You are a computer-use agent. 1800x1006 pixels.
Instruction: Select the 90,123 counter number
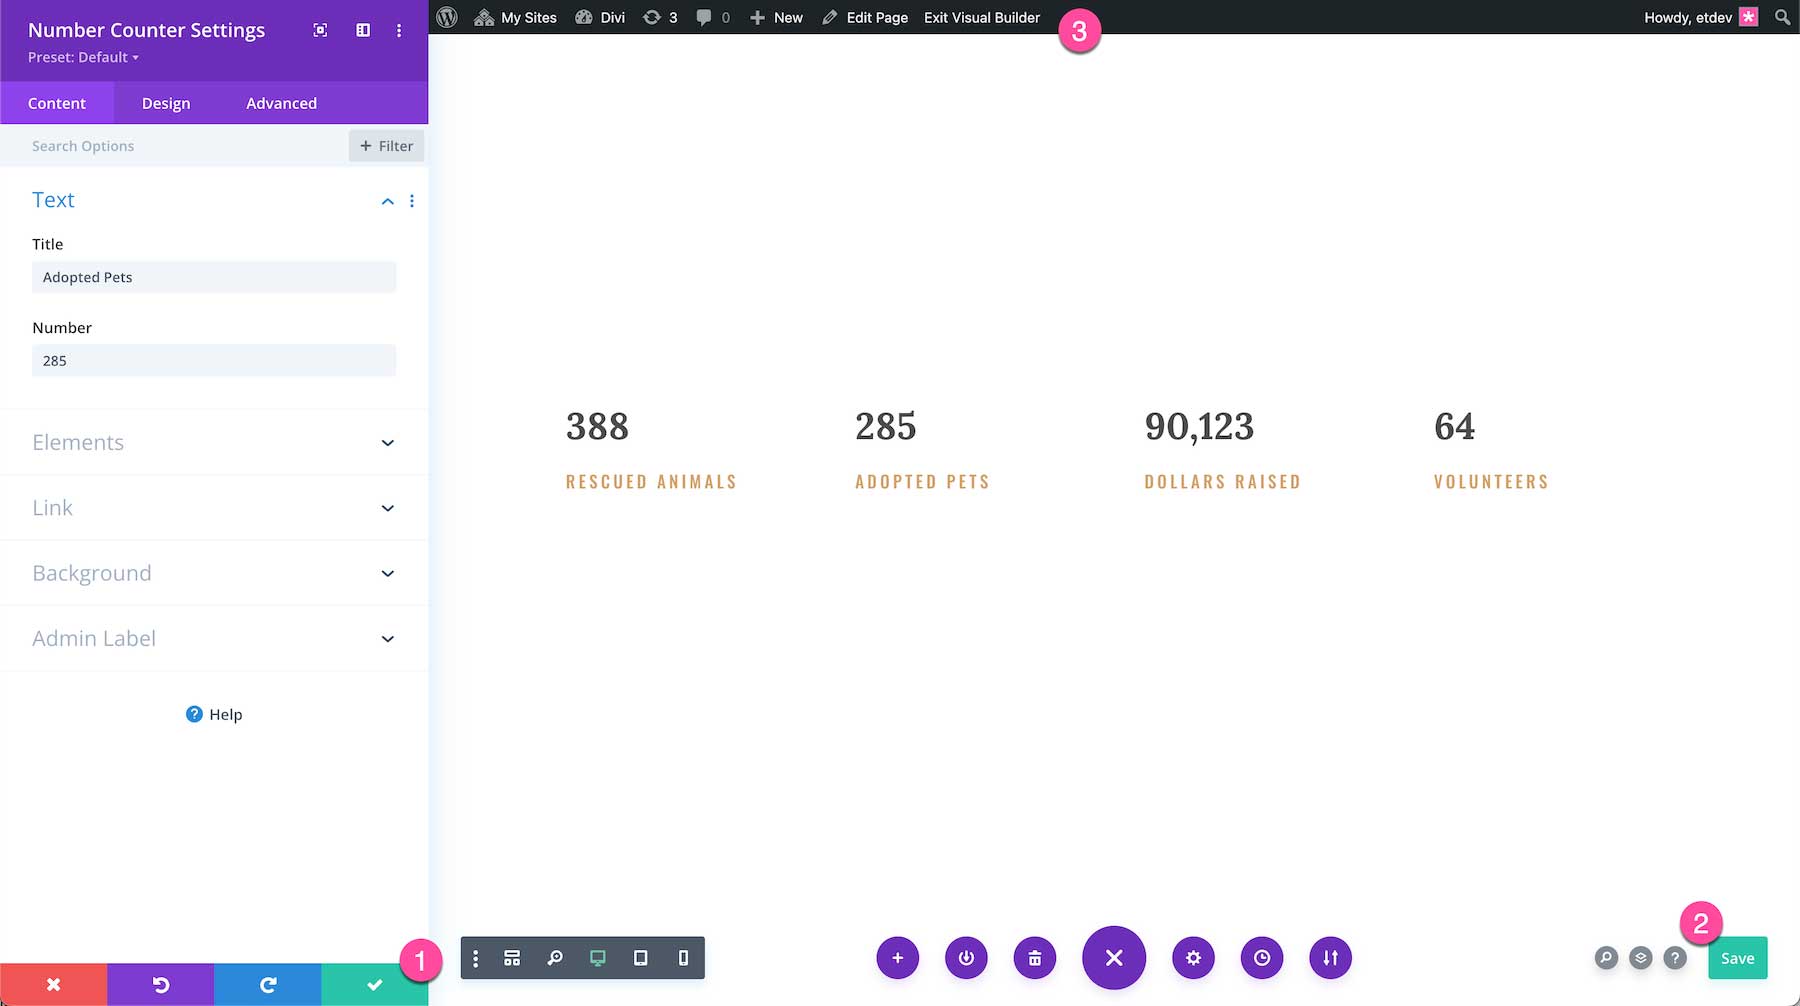(1199, 427)
